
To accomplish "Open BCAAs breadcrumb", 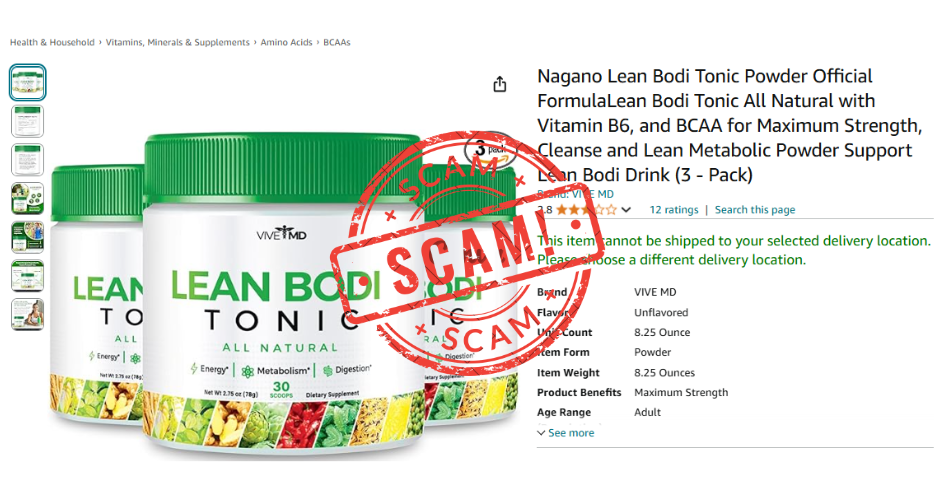I will pos(336,42).
